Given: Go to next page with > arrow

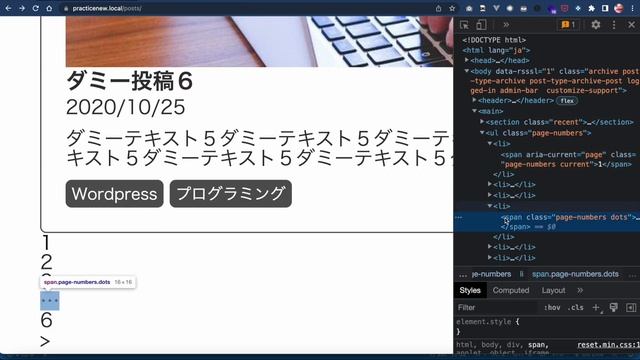Looking at the screenshot, I should (45, 341).
